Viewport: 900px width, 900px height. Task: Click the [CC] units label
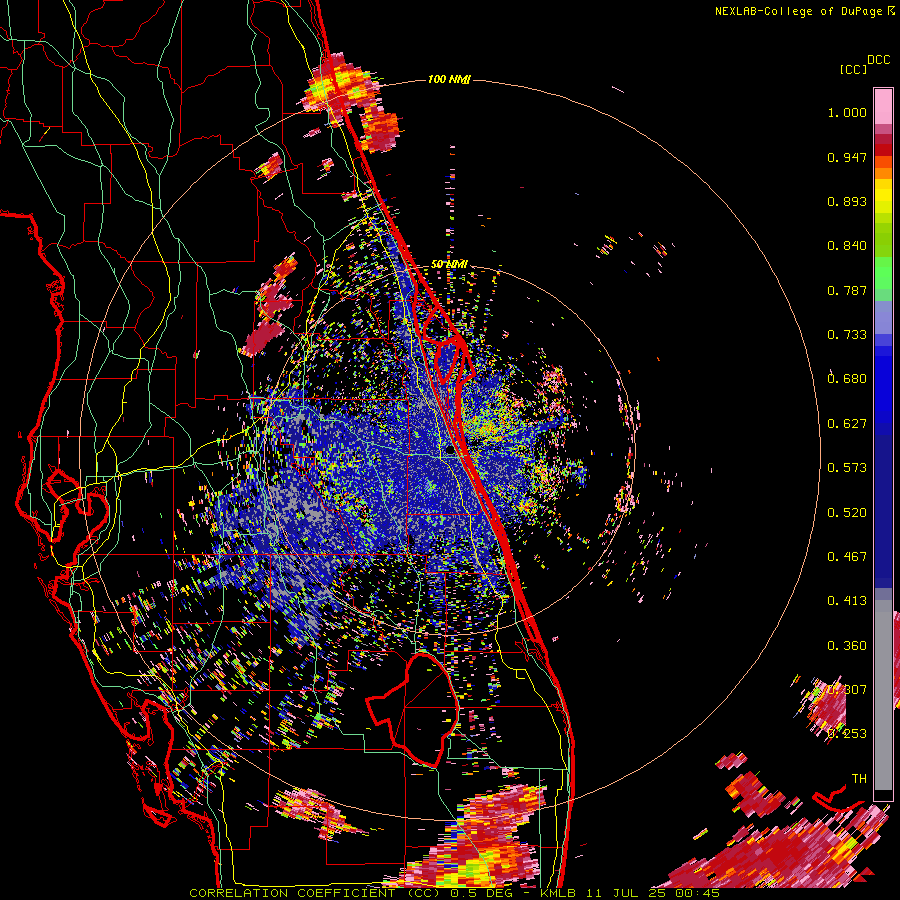853,69
